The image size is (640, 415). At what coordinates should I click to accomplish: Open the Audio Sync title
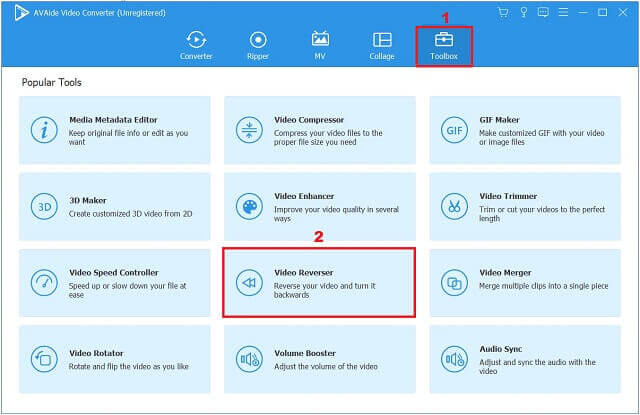500,349
